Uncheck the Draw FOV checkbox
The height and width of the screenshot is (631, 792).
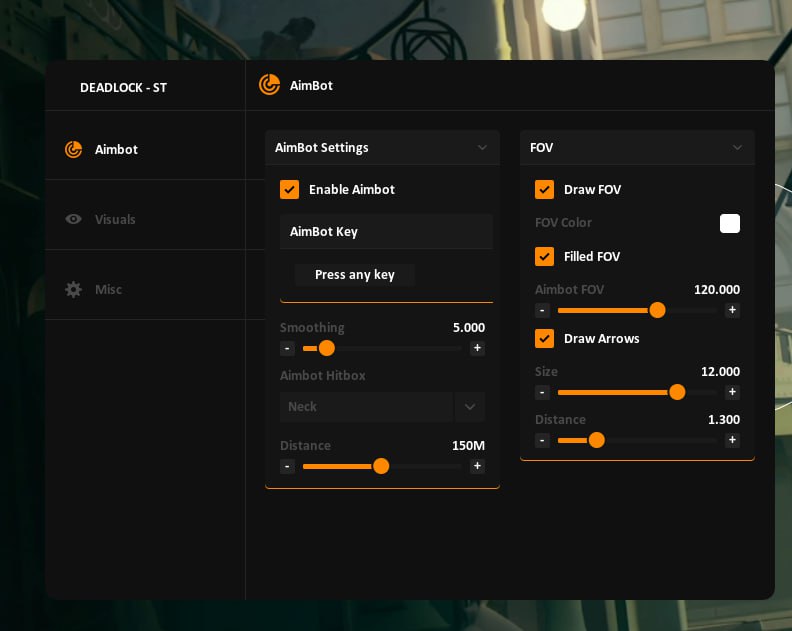tap(544, 189)
